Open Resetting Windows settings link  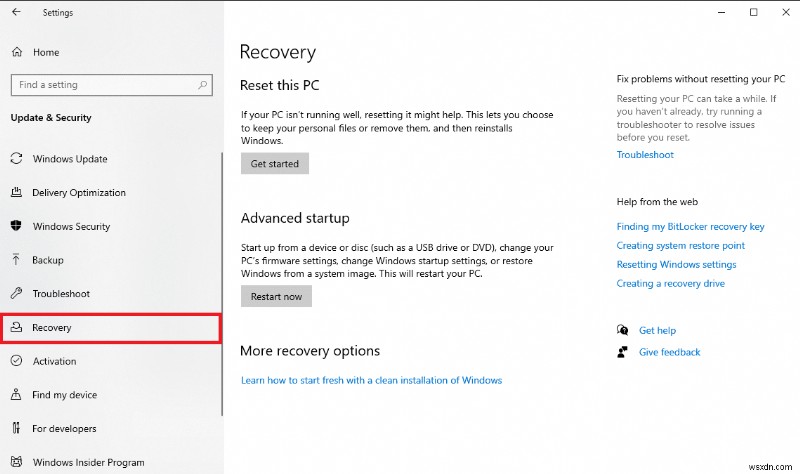[676, 264]
